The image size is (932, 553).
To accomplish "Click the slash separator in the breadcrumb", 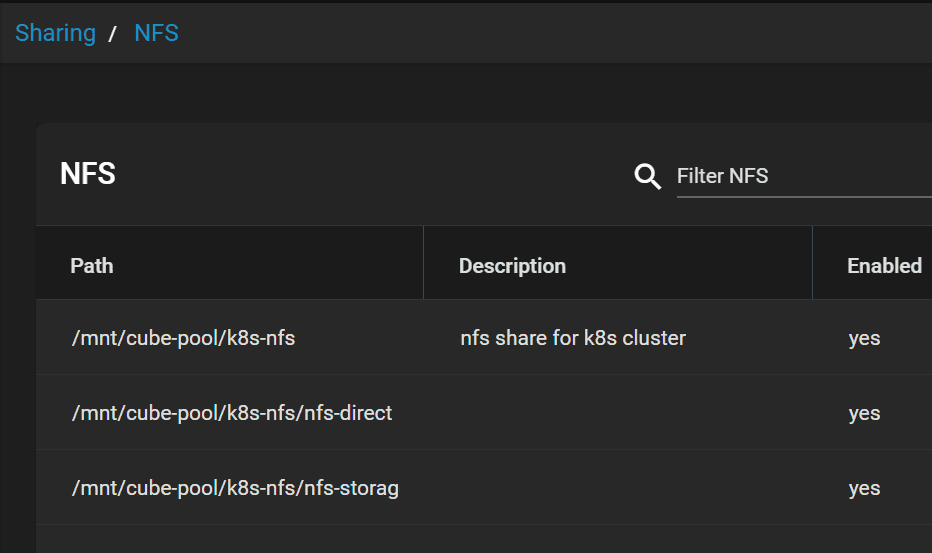I will 112,34.
